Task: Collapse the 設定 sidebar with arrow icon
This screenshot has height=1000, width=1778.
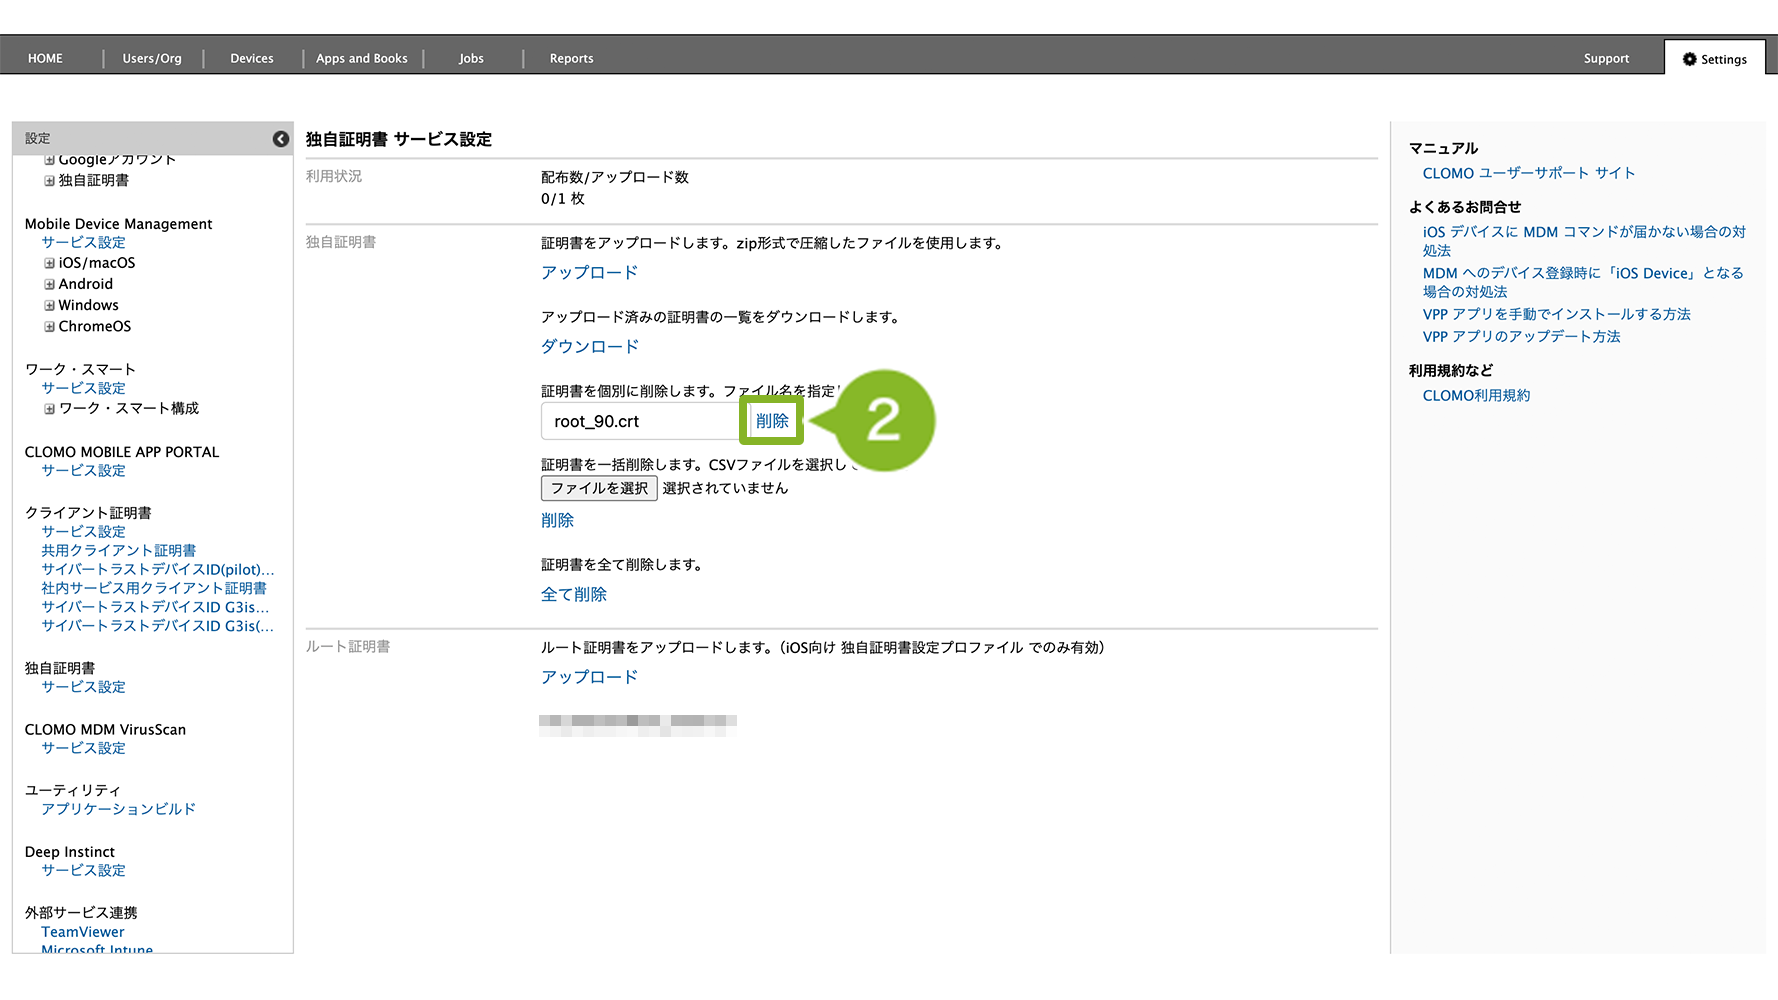Action: (281, 139)
